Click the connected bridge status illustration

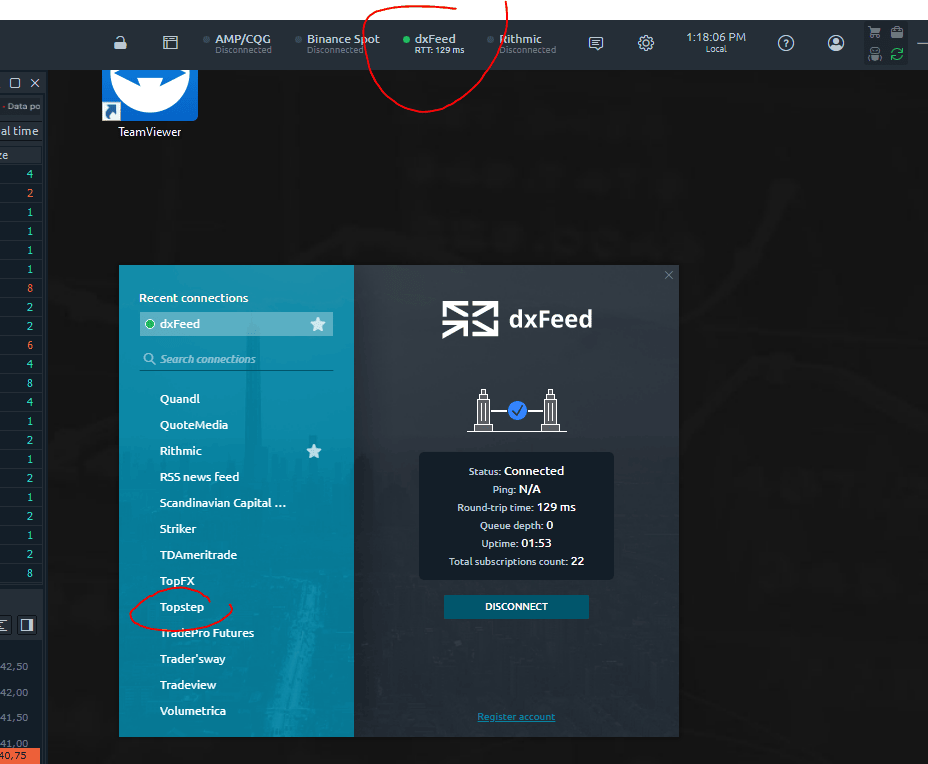[517, 410]
